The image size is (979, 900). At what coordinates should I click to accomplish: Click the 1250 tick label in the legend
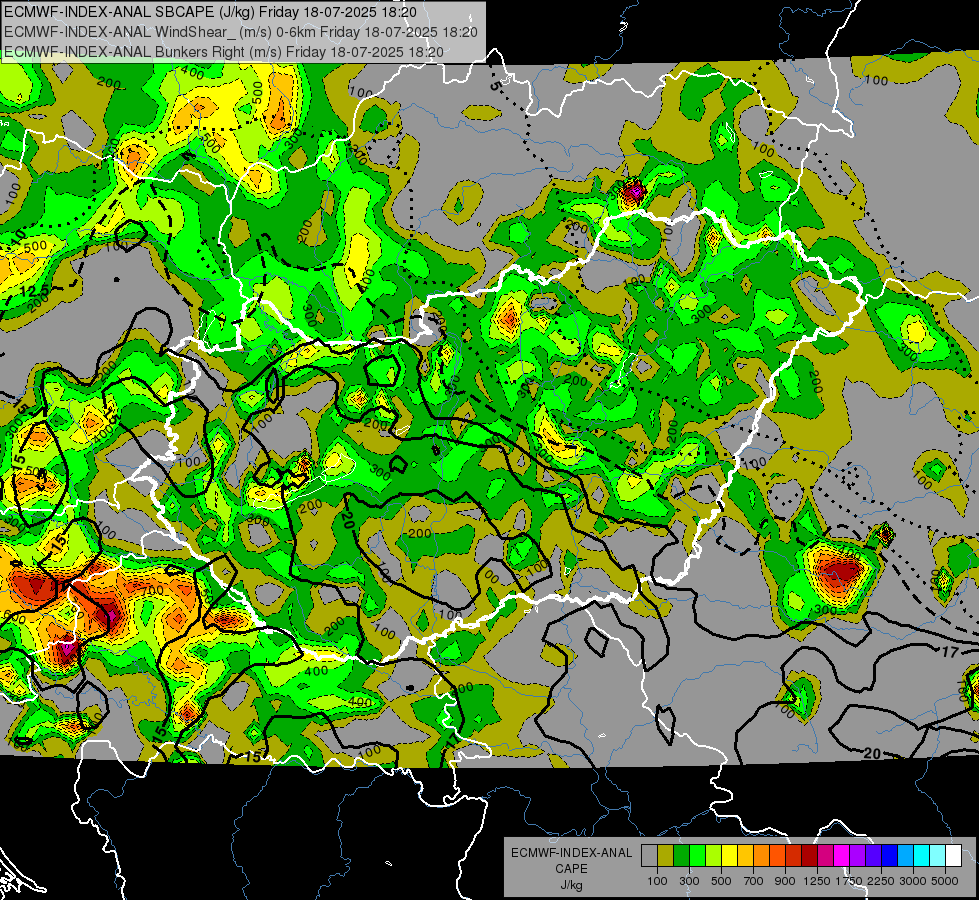click(x=817, y=881)
